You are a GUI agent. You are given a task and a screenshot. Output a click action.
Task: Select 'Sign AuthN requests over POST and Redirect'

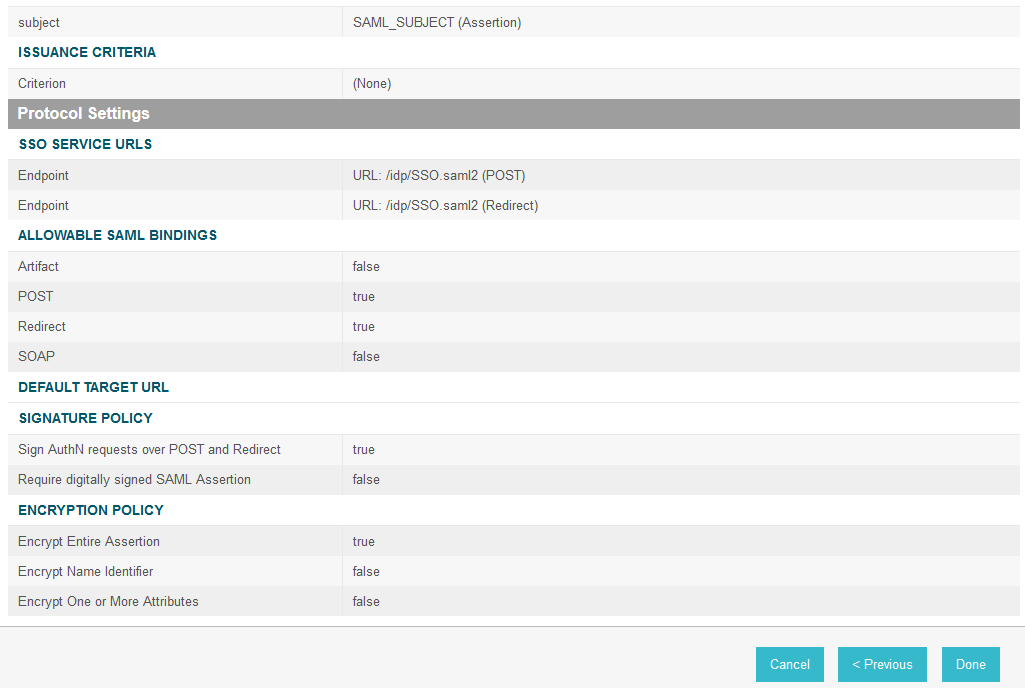coord(149,449)
